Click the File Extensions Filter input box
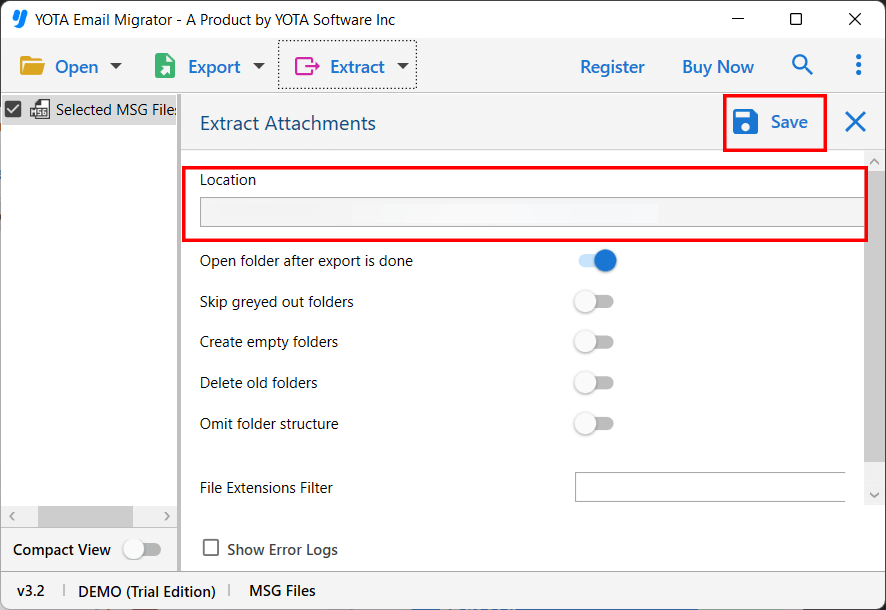The width and height of the screenshot is (886, 610). pyautogui.click(x=710, y=487)
